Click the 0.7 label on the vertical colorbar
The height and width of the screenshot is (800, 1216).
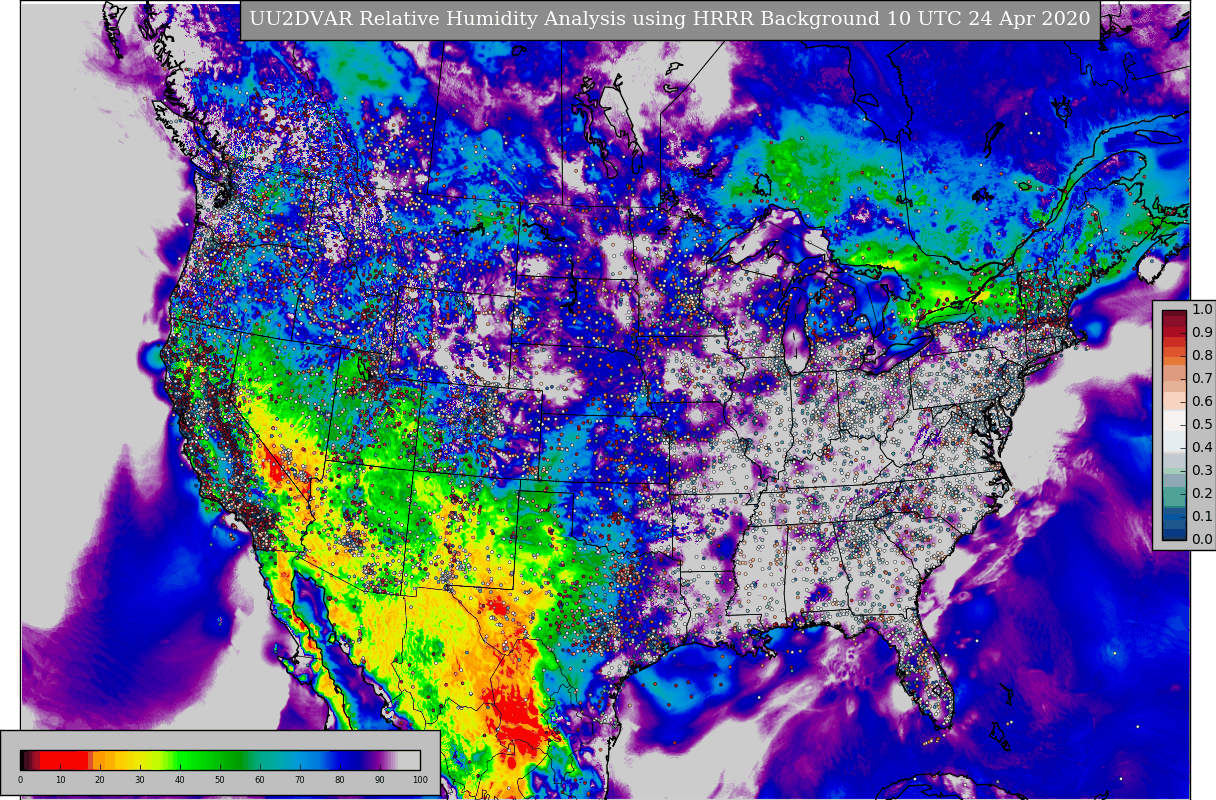[1202, 379]
